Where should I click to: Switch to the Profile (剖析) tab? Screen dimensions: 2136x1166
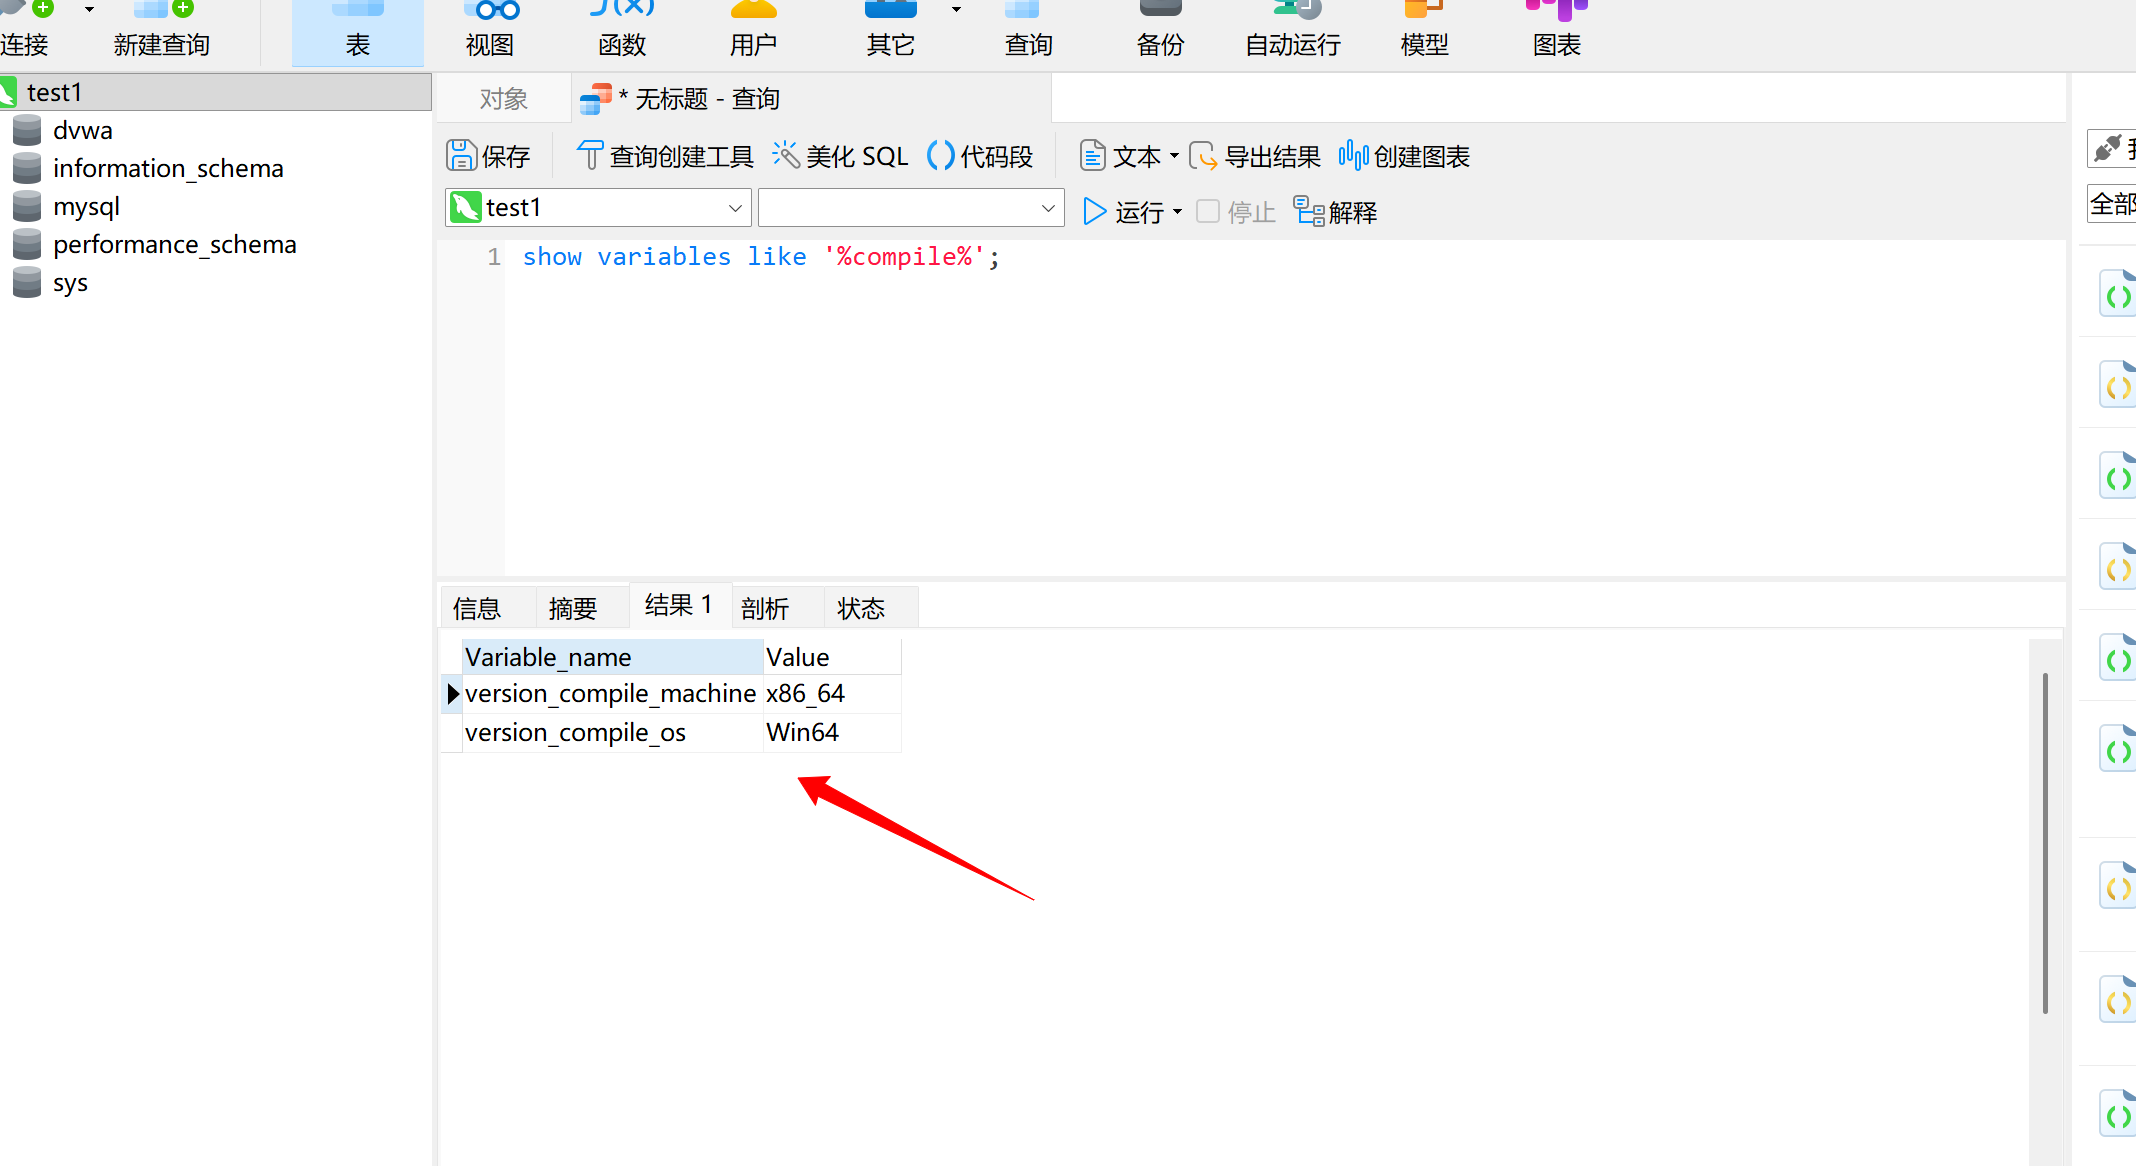pos(765,608)
